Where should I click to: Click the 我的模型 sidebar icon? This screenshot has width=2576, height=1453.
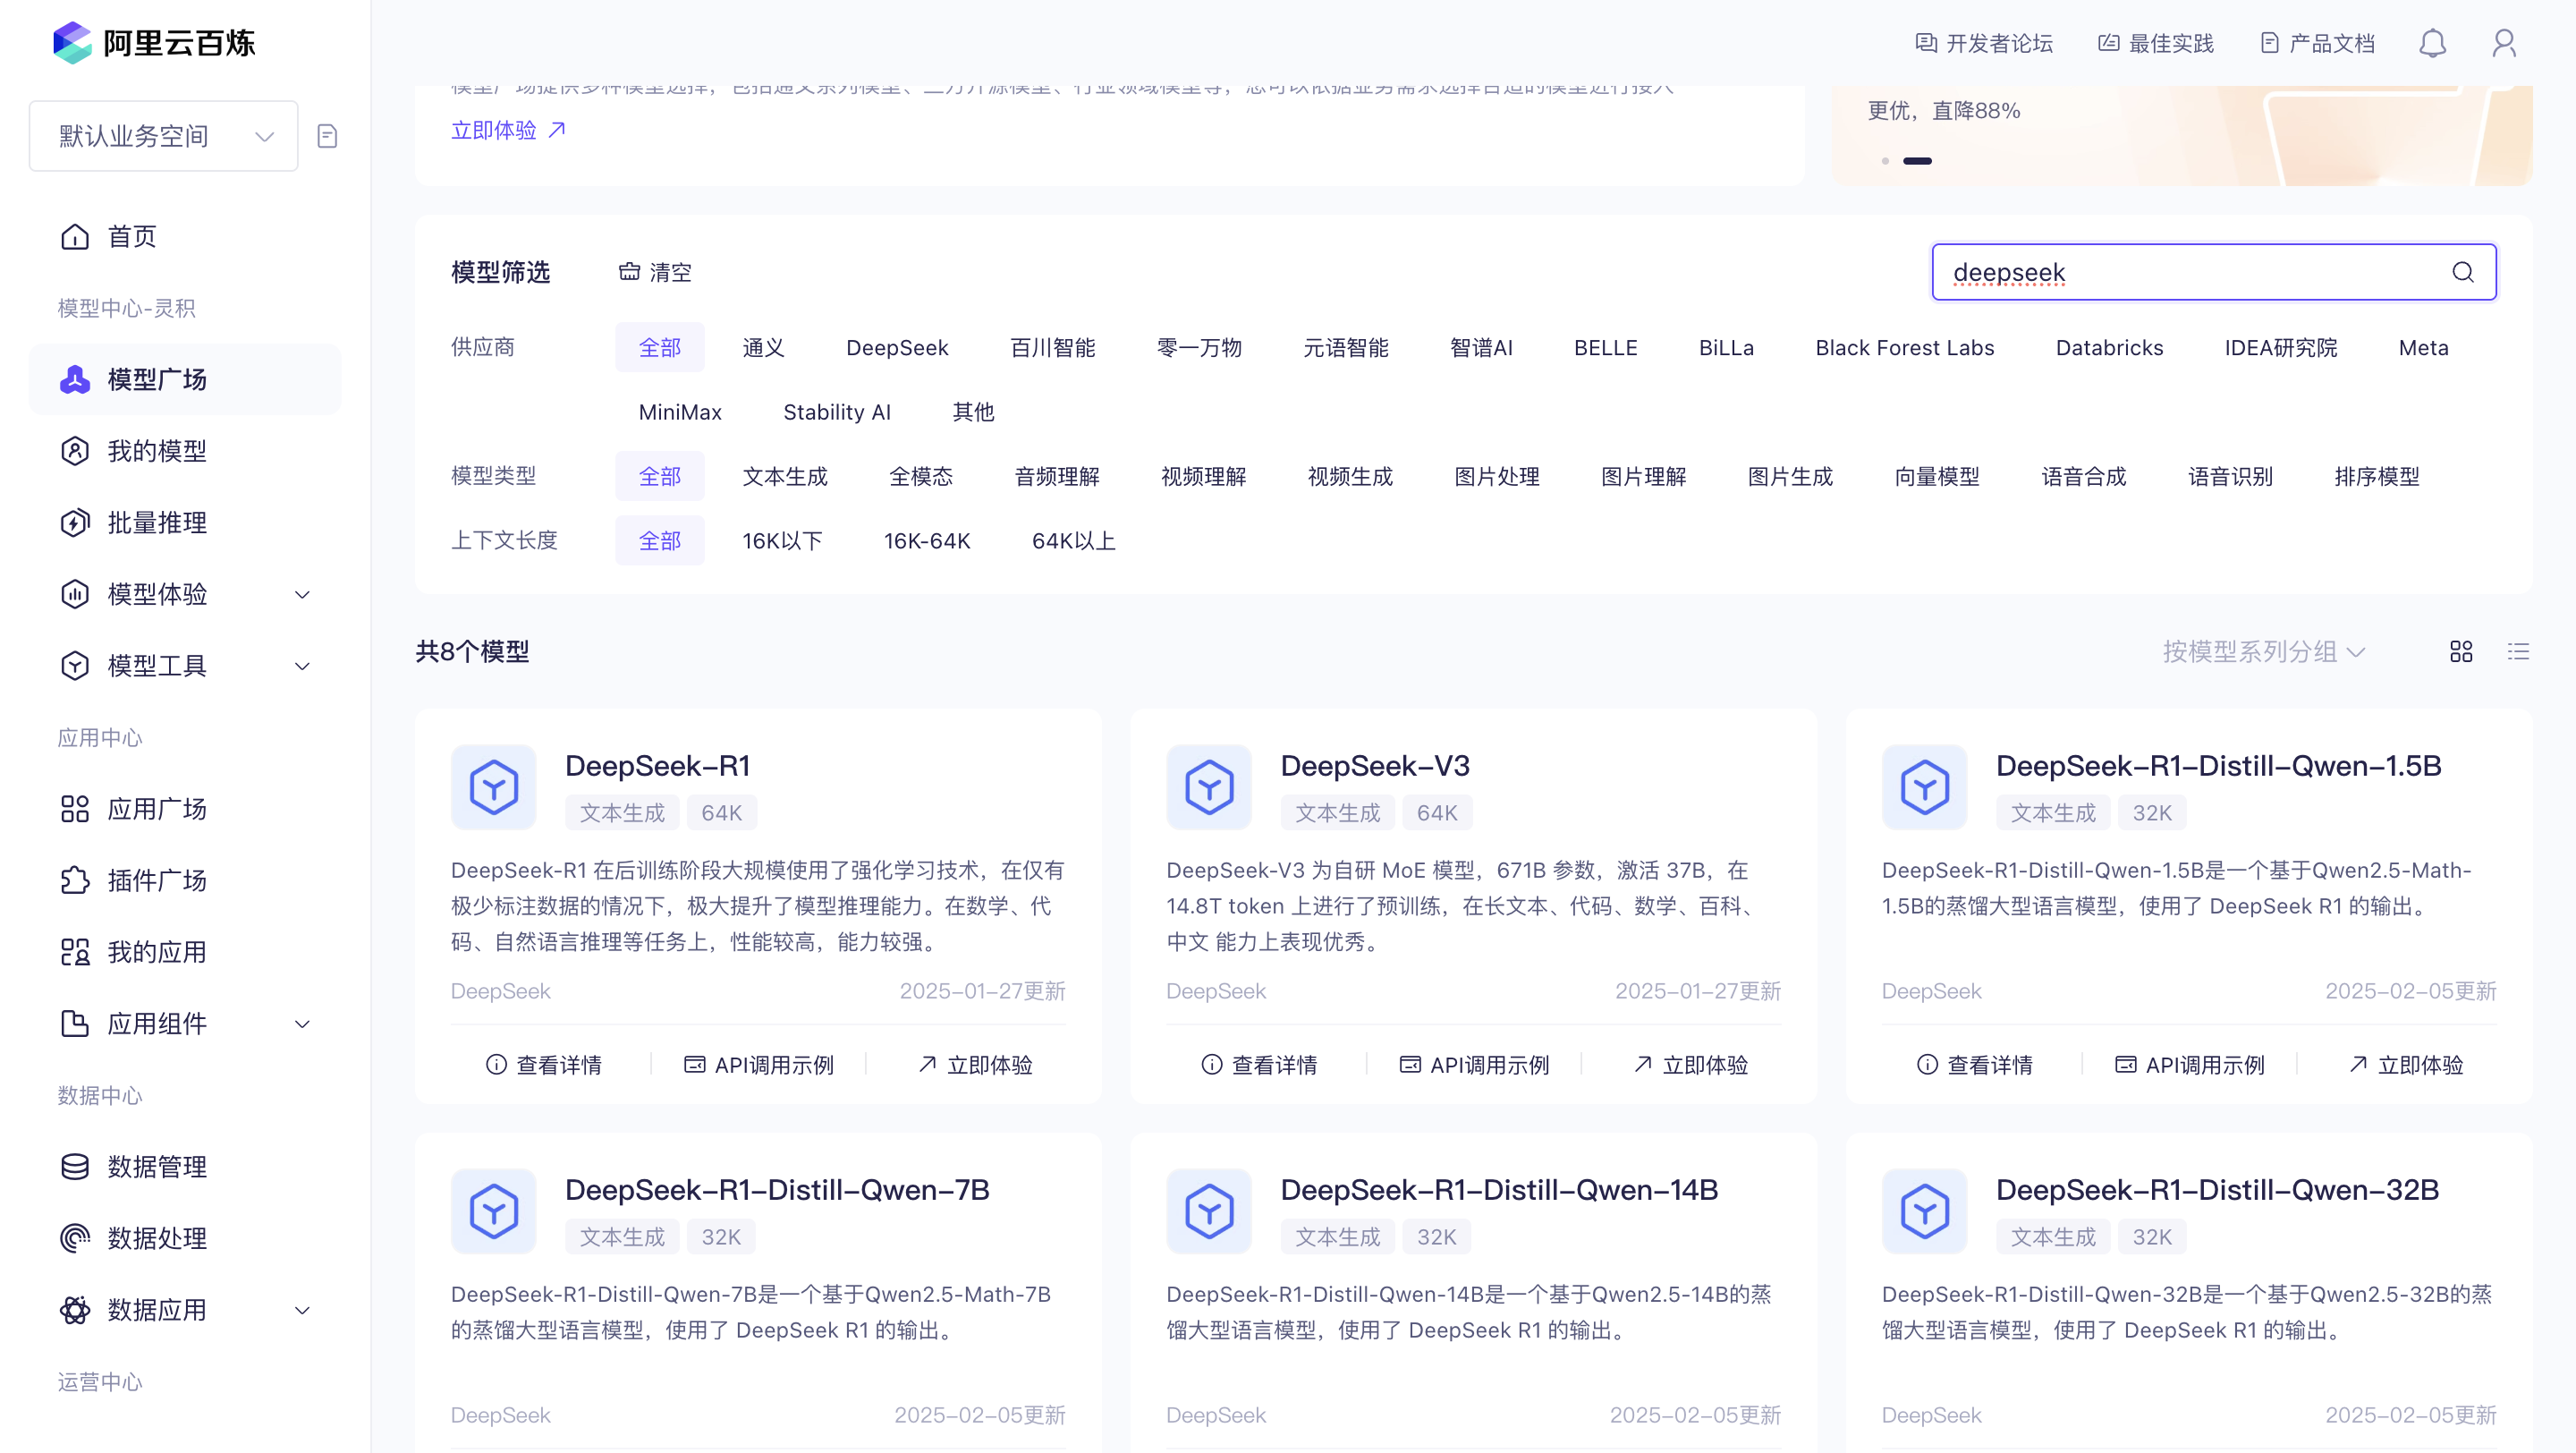(x=75, y=451)
